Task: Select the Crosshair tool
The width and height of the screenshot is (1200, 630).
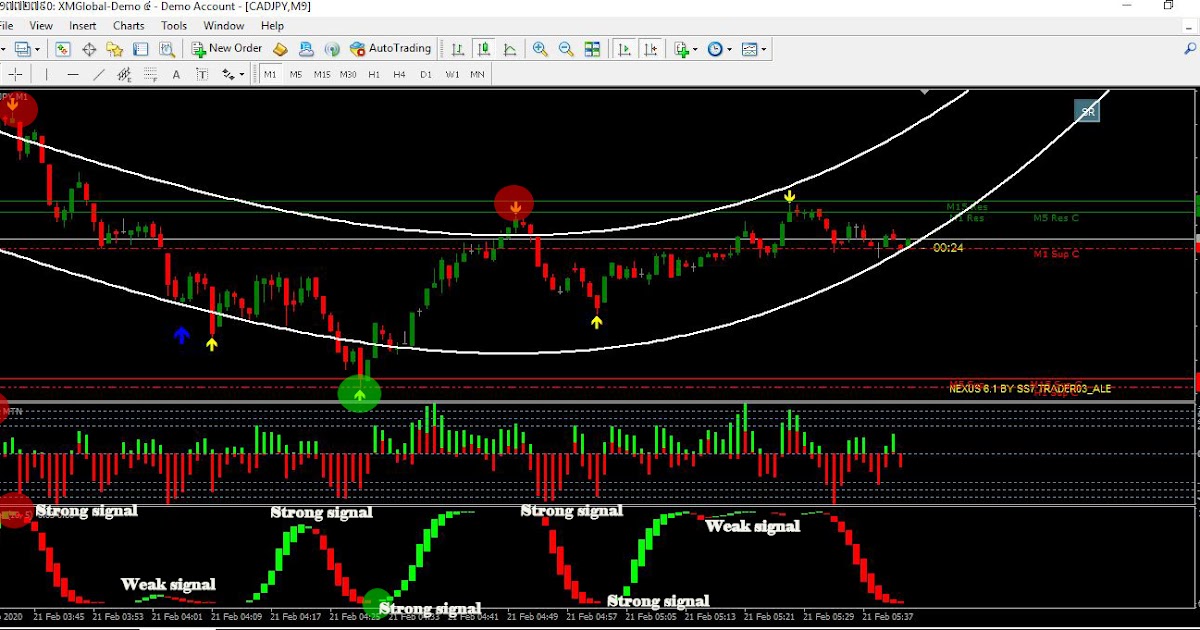Action: pyautogui.click(x=15, y=73)
